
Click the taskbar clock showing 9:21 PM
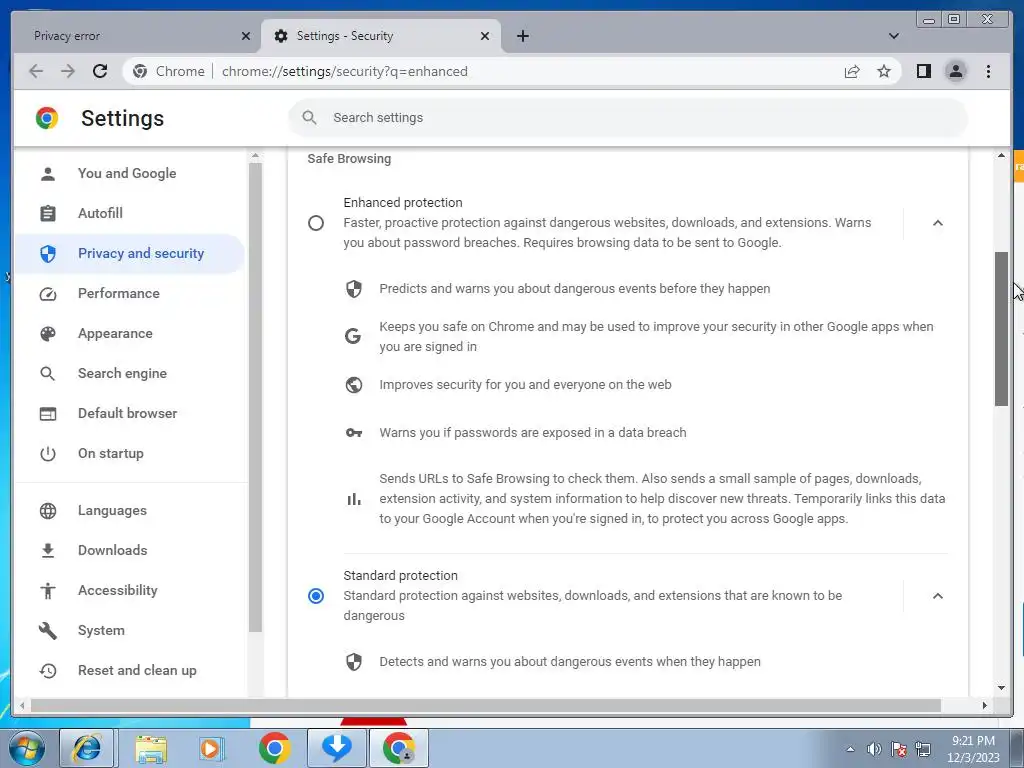[x=973, y=749]
